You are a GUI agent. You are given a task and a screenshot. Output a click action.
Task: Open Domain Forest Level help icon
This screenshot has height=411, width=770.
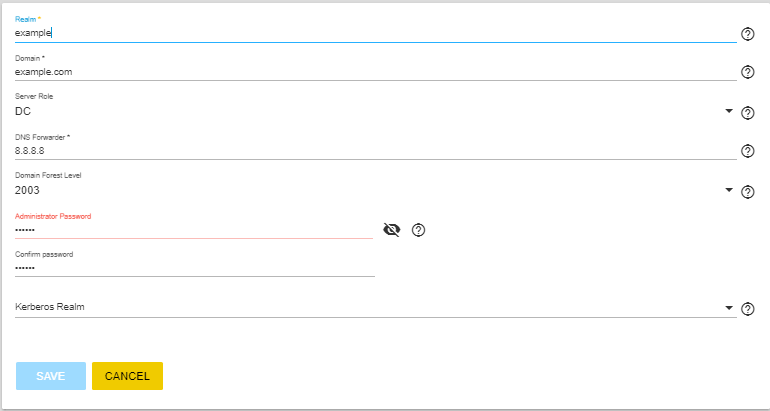click(747, 192)
